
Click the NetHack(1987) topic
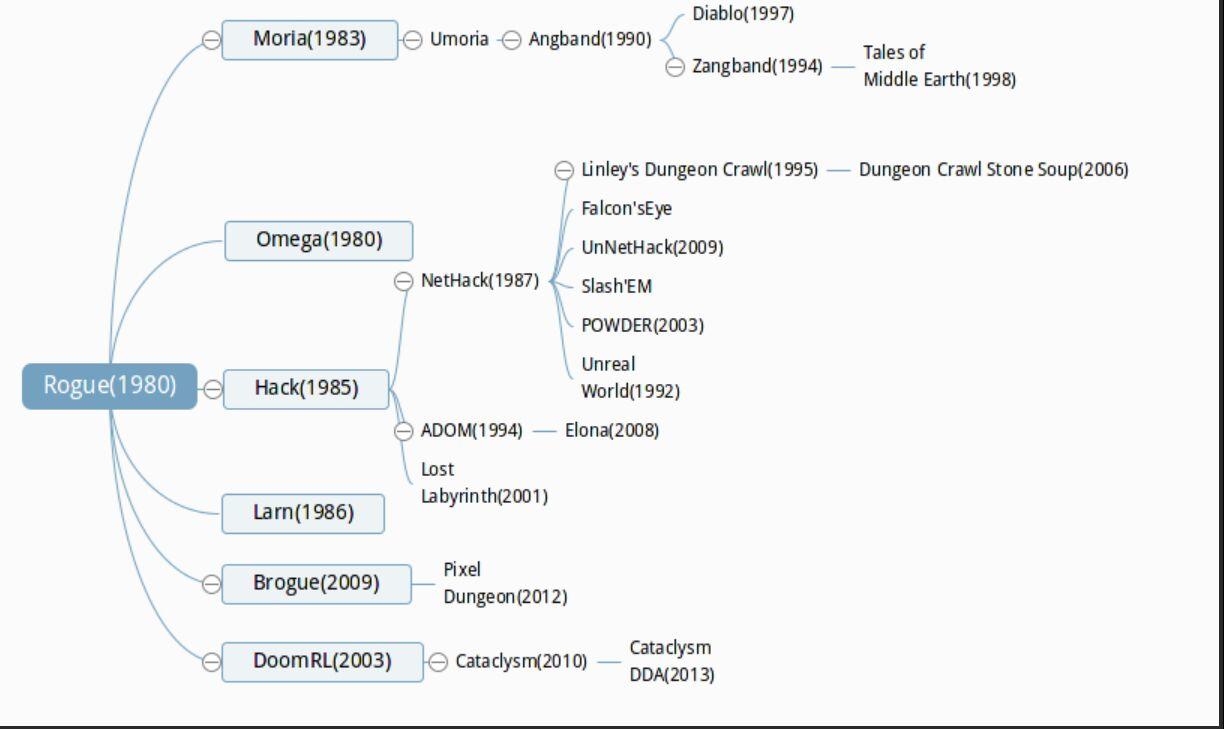[x=480, y=282]
